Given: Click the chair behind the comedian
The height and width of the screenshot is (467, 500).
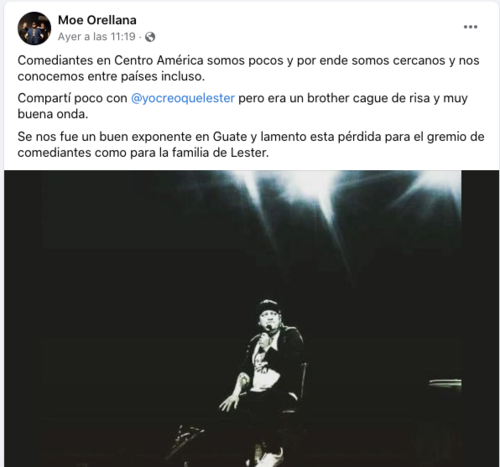Looking at the screenshot, I should pyautogui.click(x=298, y=387).
